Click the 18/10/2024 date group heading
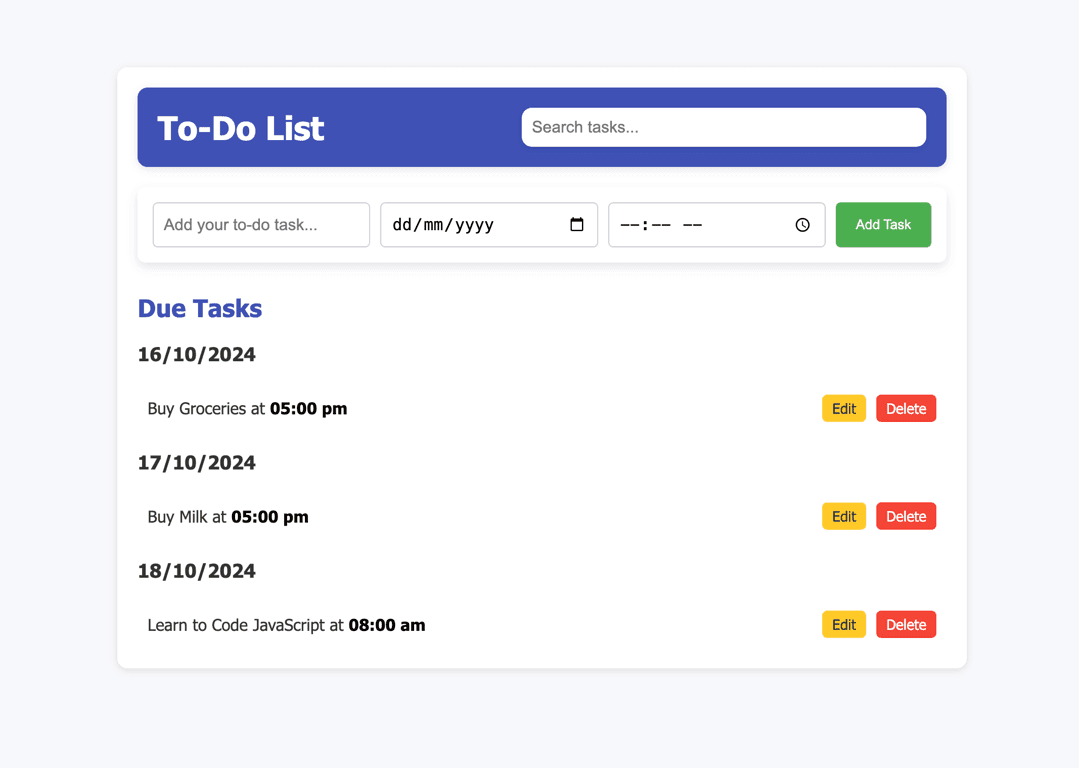 coord(197,570)
